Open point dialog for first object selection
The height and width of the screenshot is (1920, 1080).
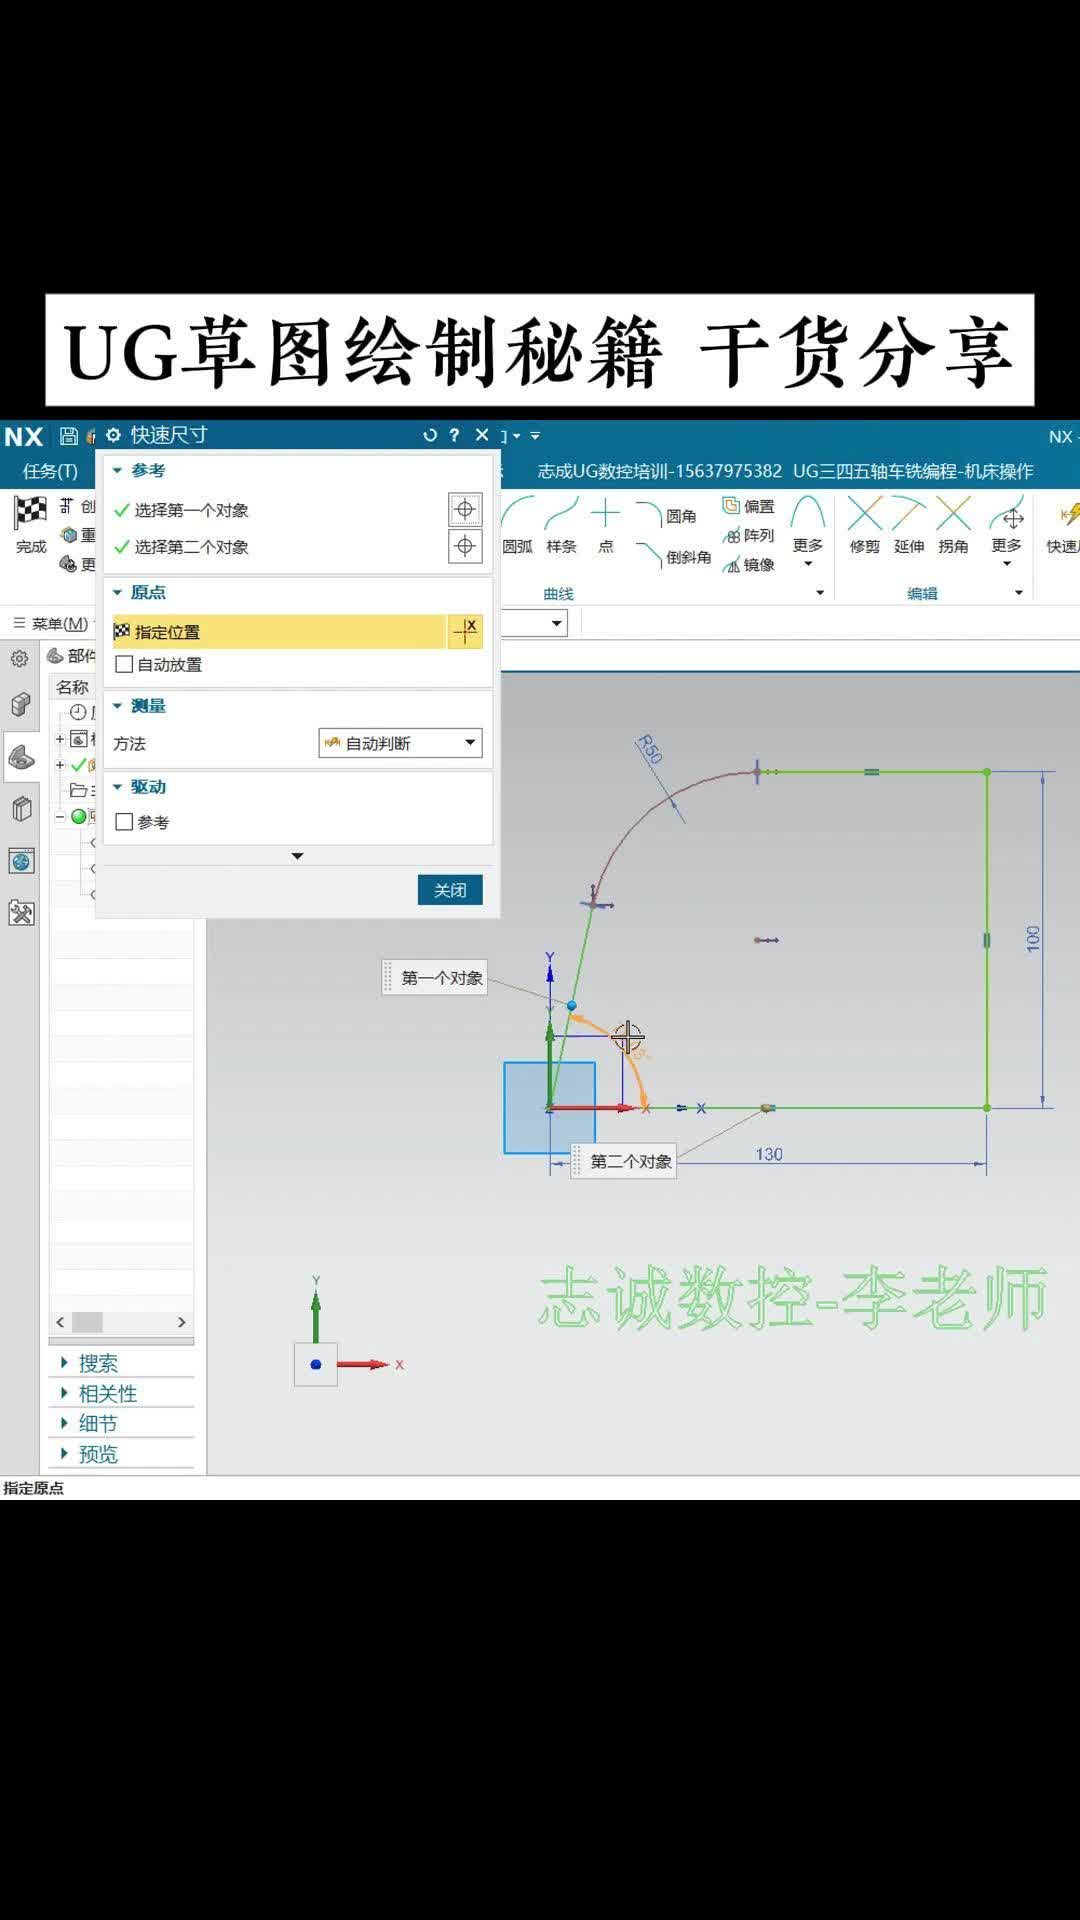point(465,510)
